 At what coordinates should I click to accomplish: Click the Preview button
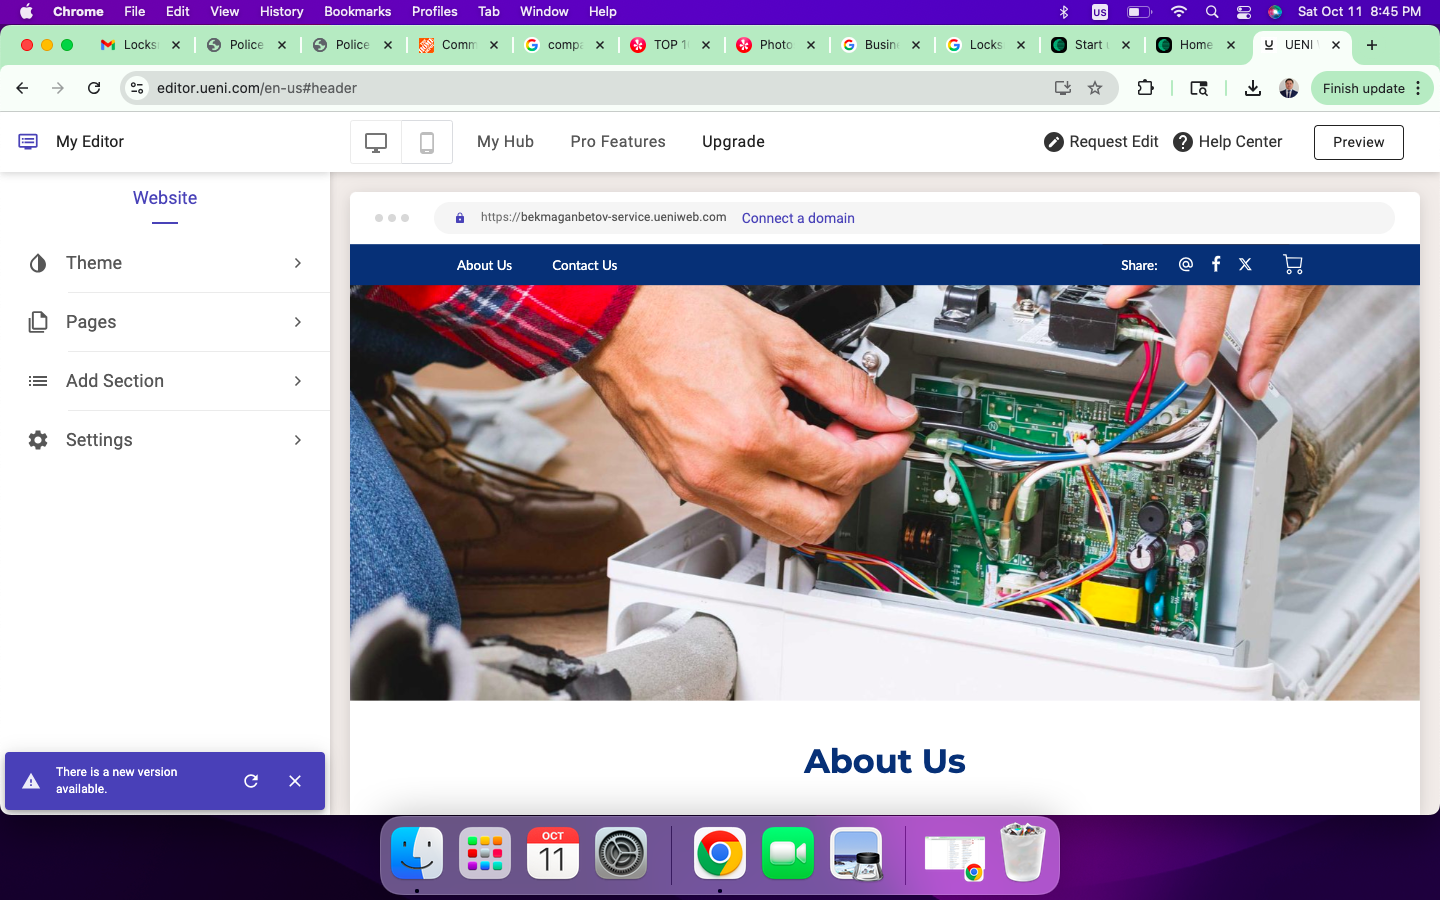1358,142
